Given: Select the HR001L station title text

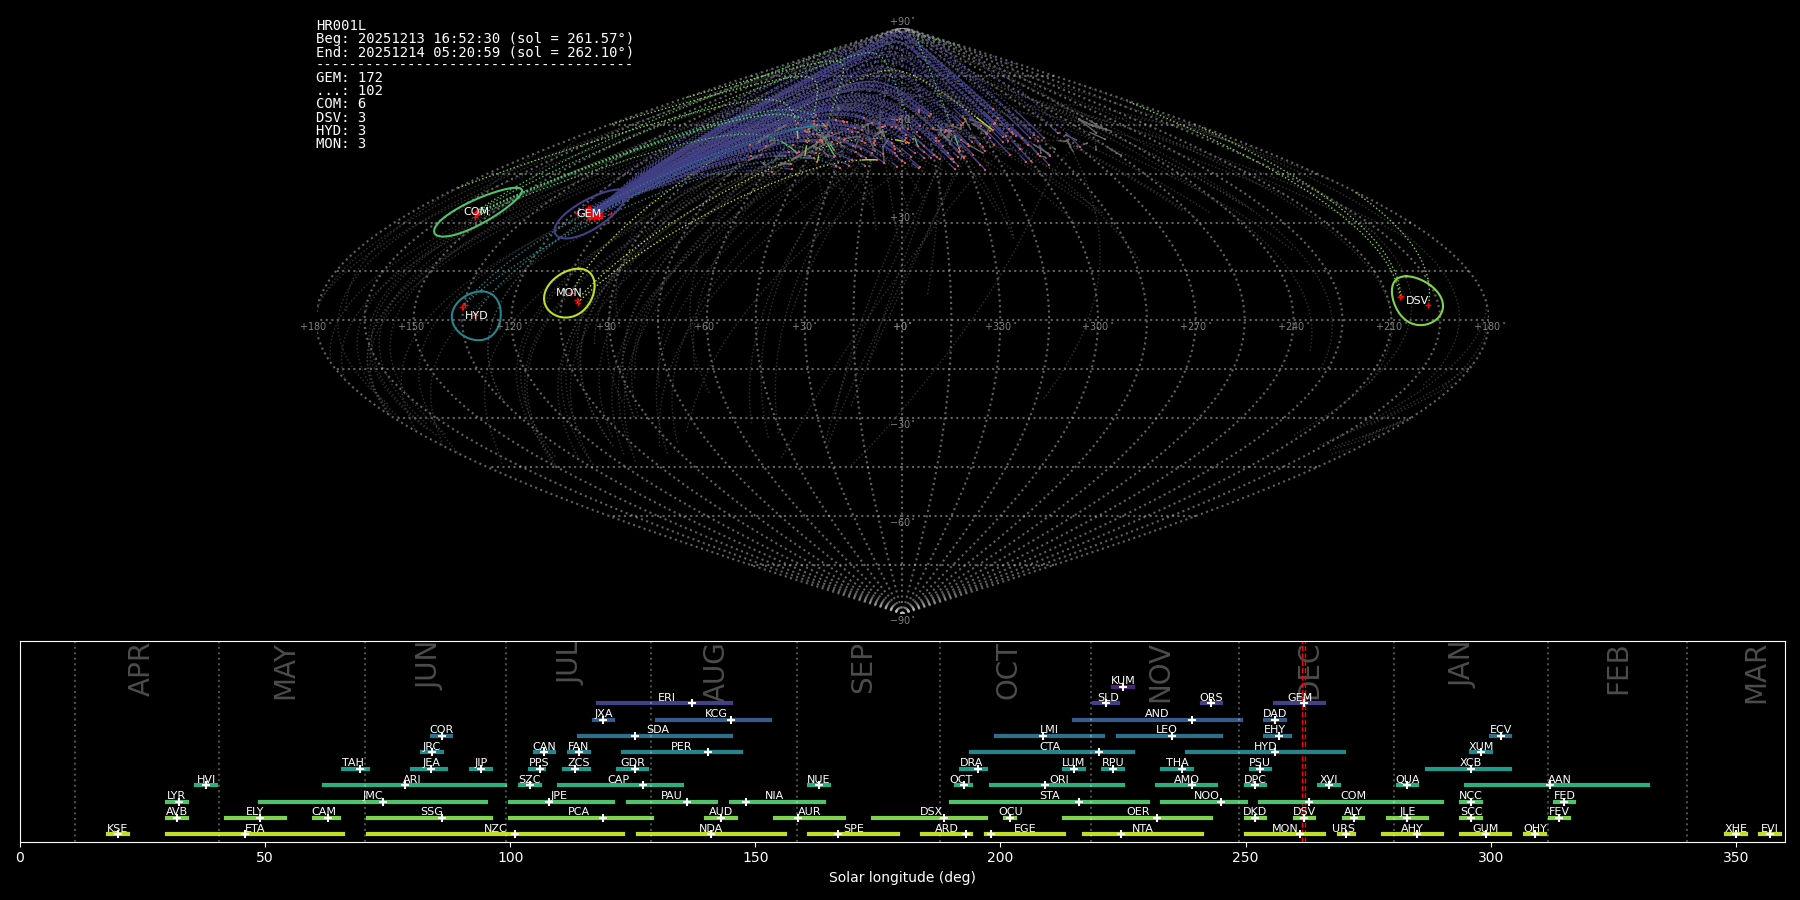Looking at the screenshot, I should tap(341, 26).
